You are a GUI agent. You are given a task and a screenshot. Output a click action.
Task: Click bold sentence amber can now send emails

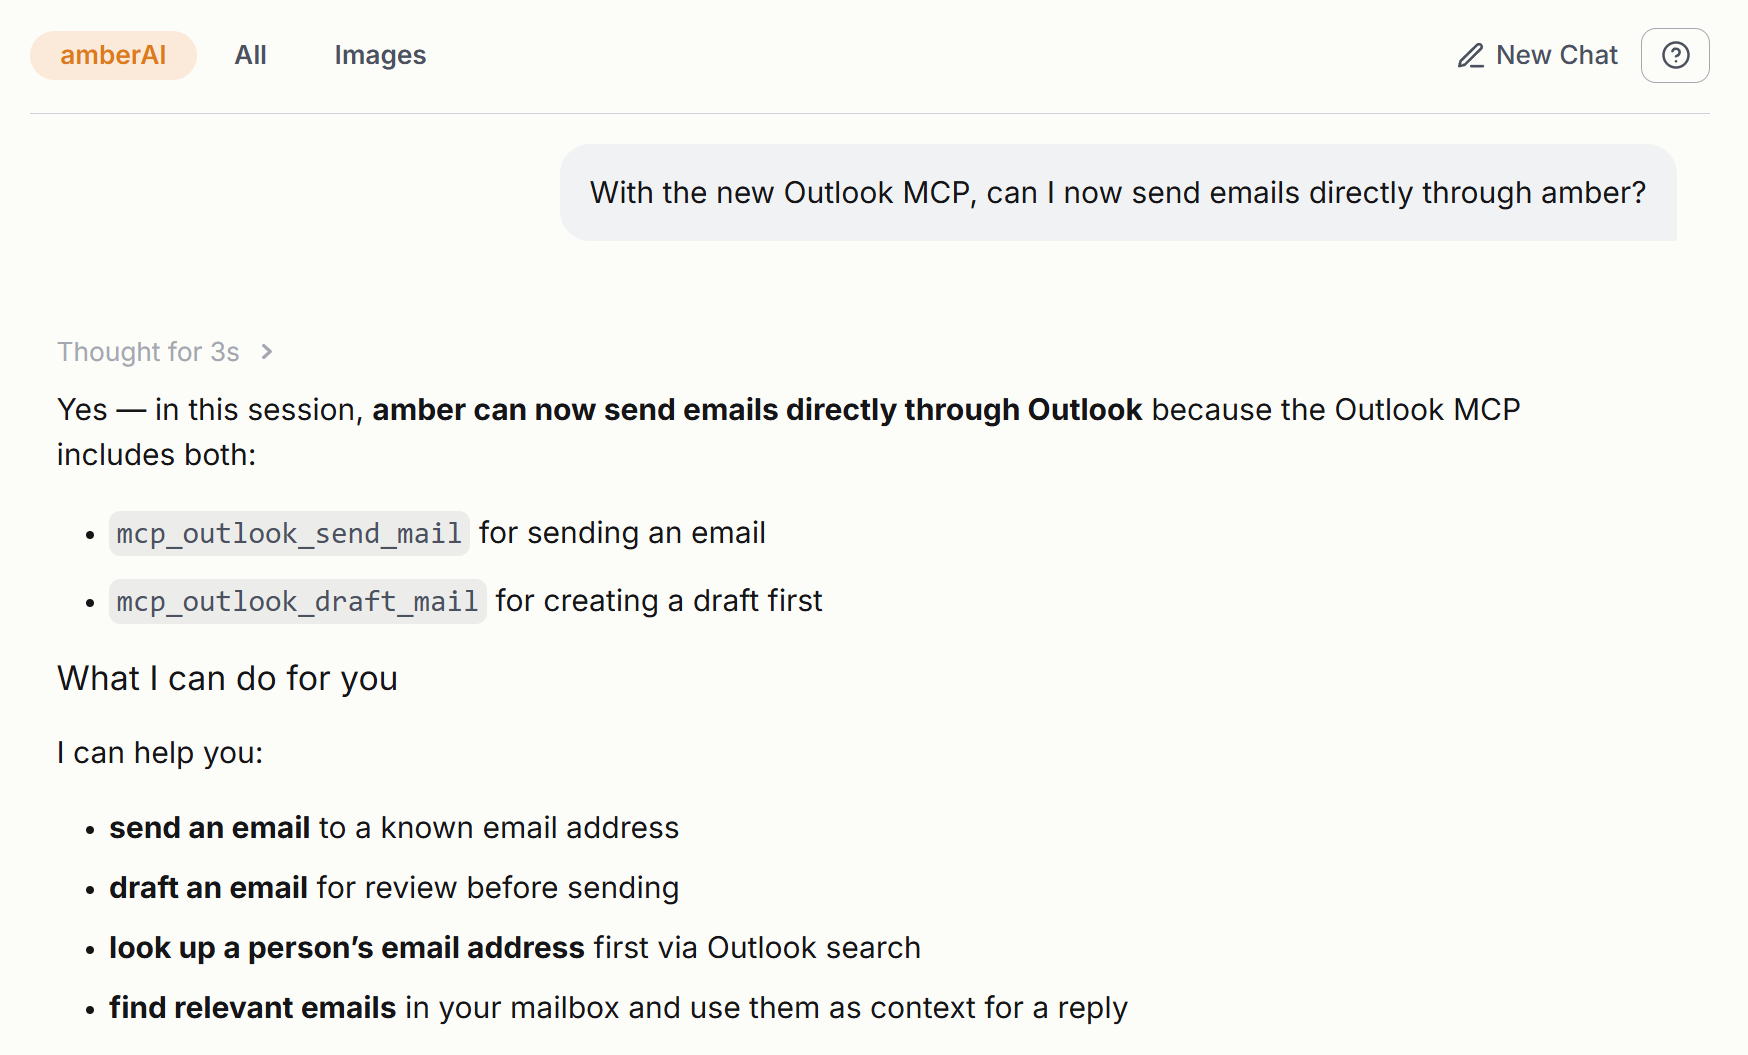pyautogui.click(x=757, y=410)
